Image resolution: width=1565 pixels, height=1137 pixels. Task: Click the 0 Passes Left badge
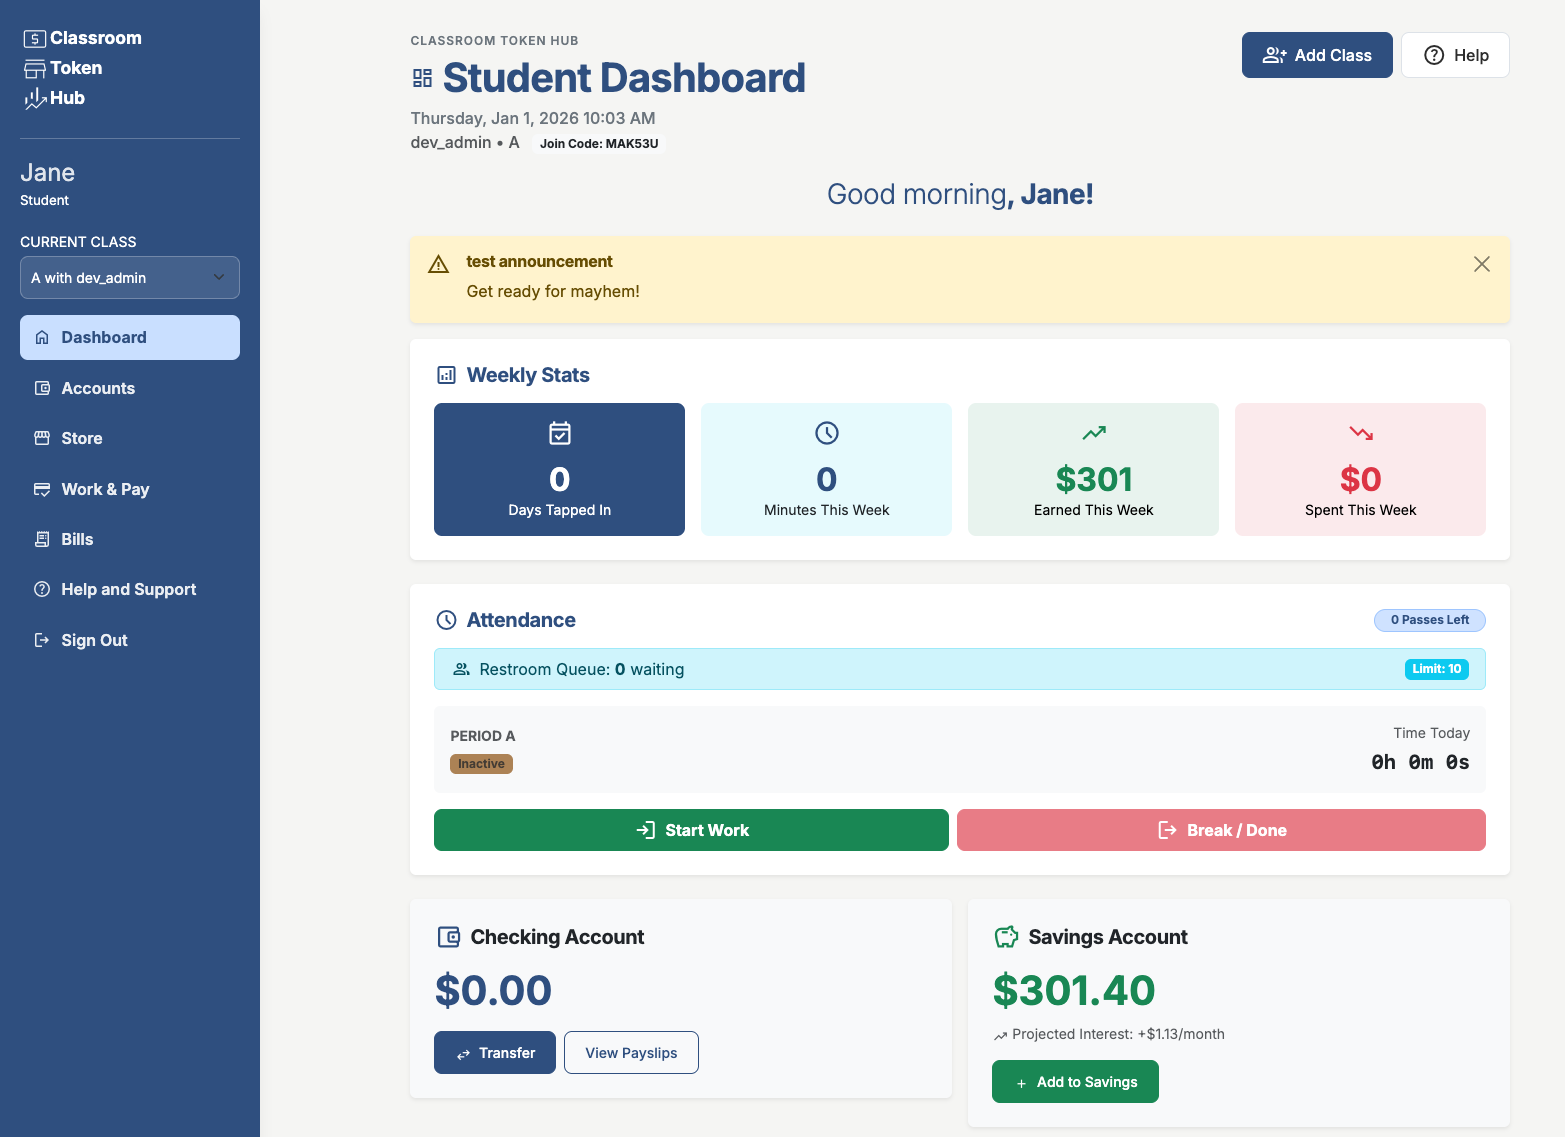1429,620
